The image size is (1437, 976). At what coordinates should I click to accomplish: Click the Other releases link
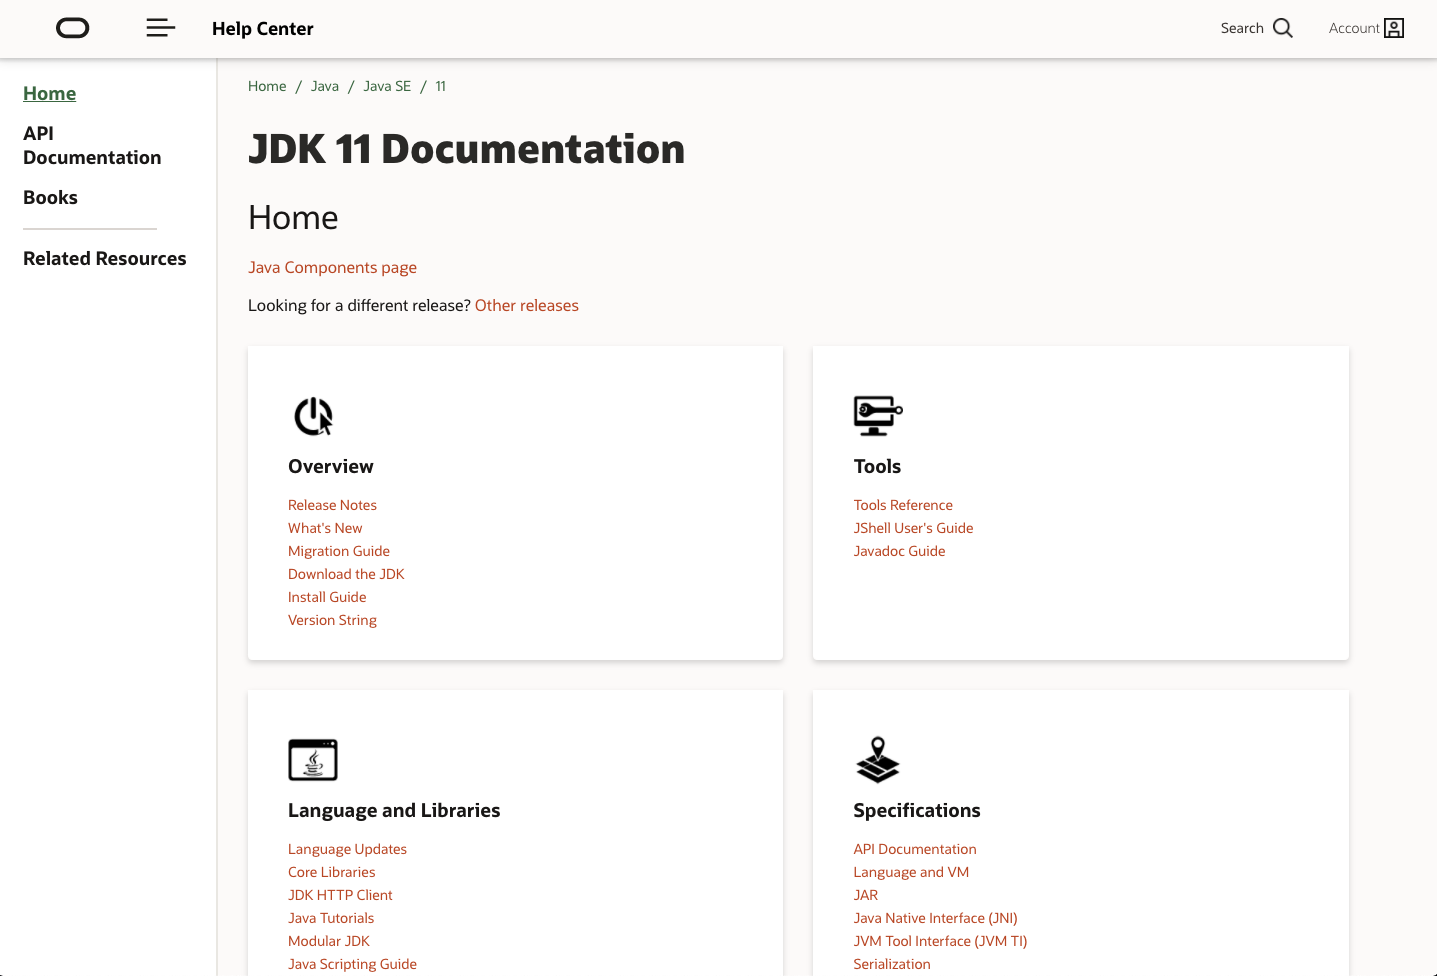[527, 305]
